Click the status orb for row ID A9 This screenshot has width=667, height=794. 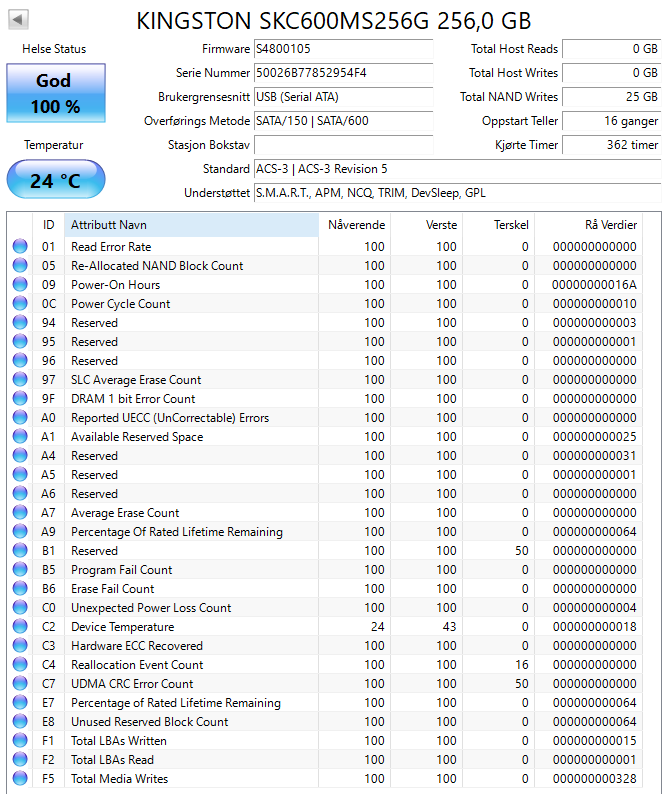pos(20,531)
